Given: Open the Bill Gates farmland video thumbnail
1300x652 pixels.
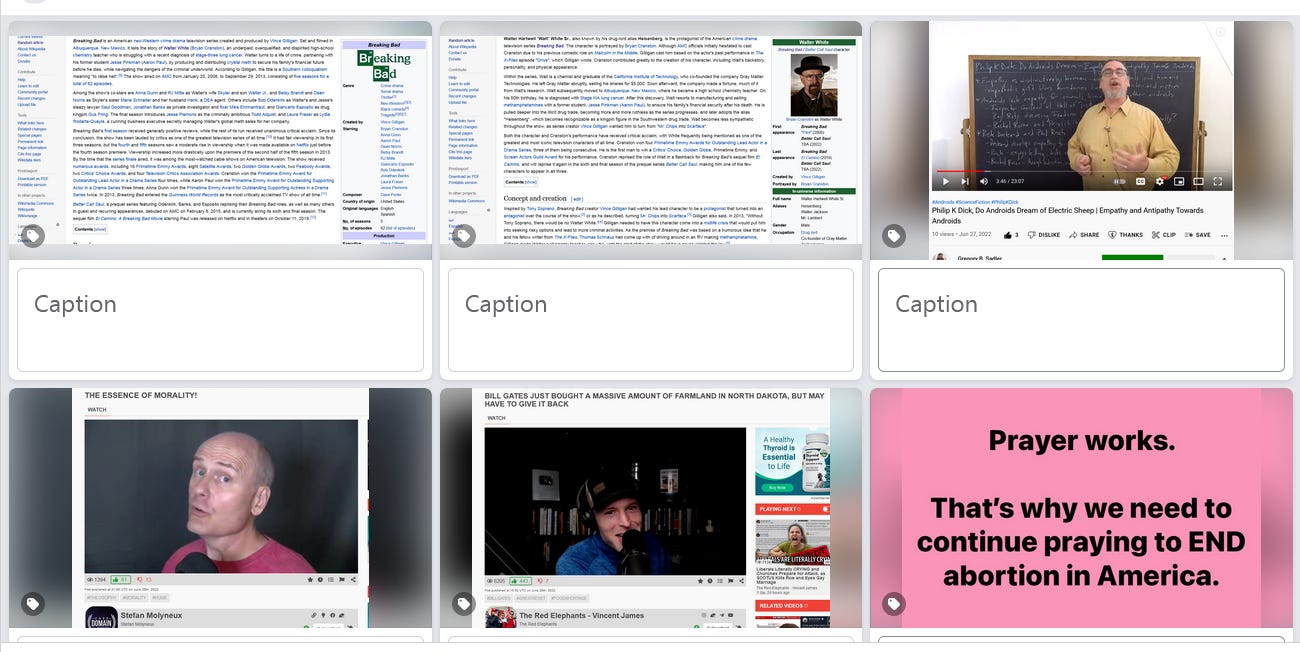Looking at the screenshot, I should tap(651, 508).
